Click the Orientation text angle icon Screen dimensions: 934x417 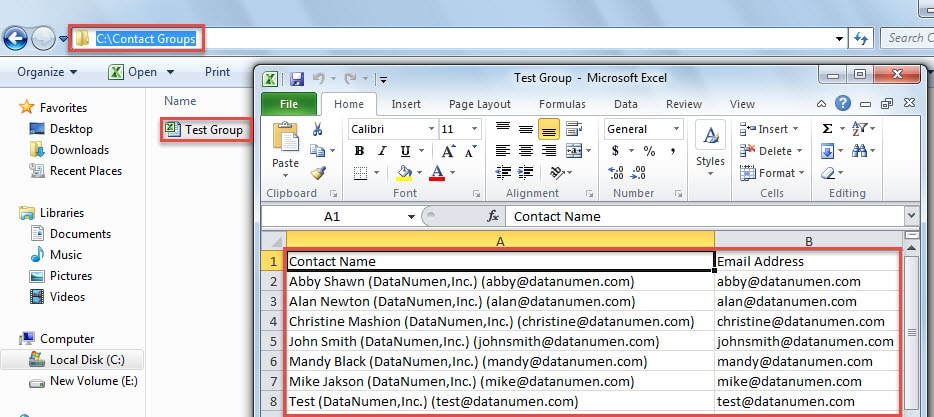pos(557,173)
